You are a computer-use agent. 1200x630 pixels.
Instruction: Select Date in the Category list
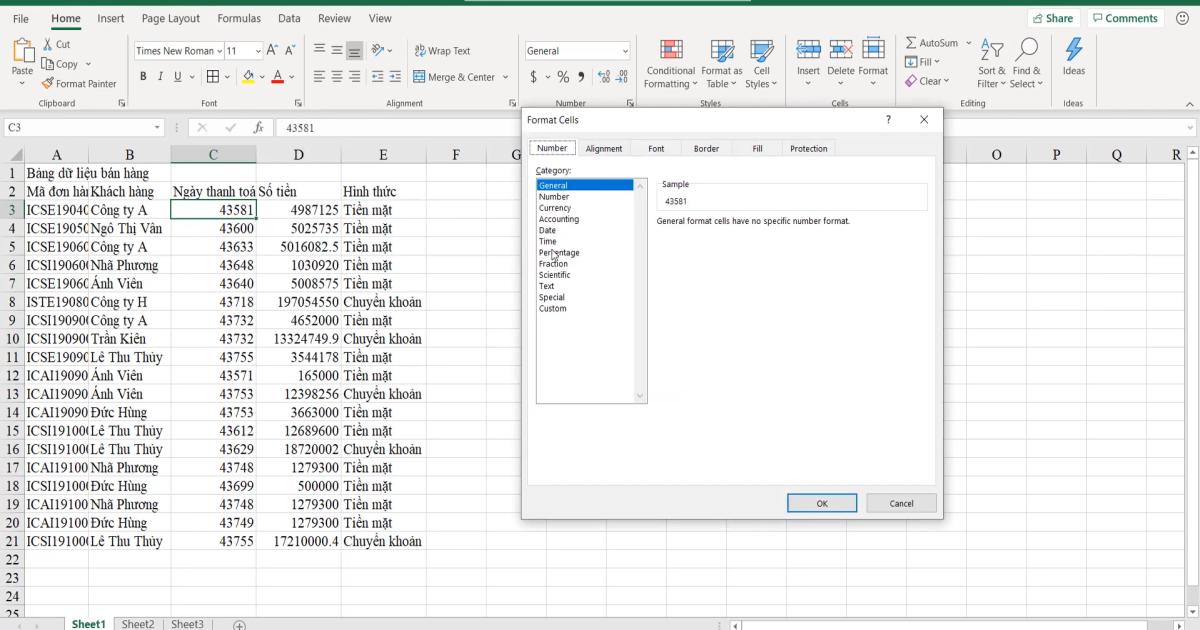pyautogui.click(x=547, y=230)
